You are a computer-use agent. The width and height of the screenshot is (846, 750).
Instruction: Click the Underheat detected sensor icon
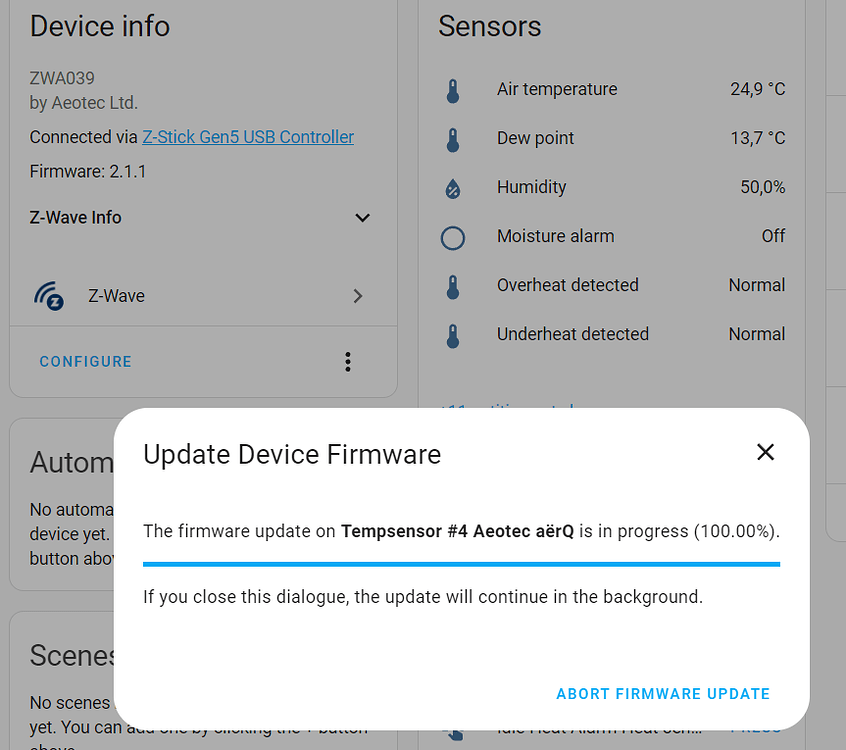pos(453,334)
